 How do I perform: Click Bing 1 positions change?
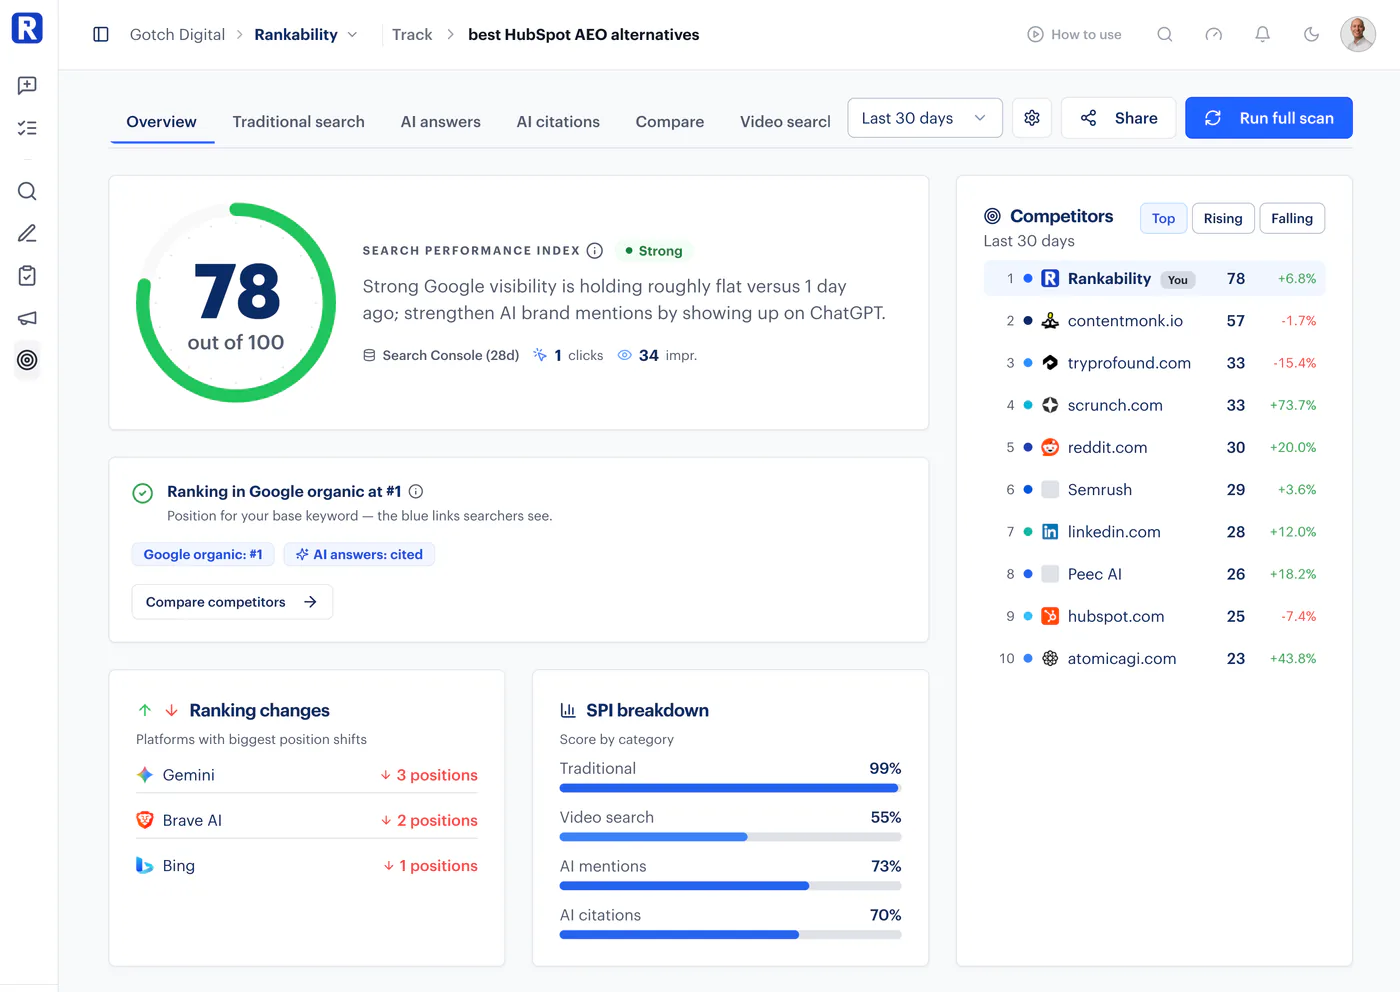[x=430, y=865]
